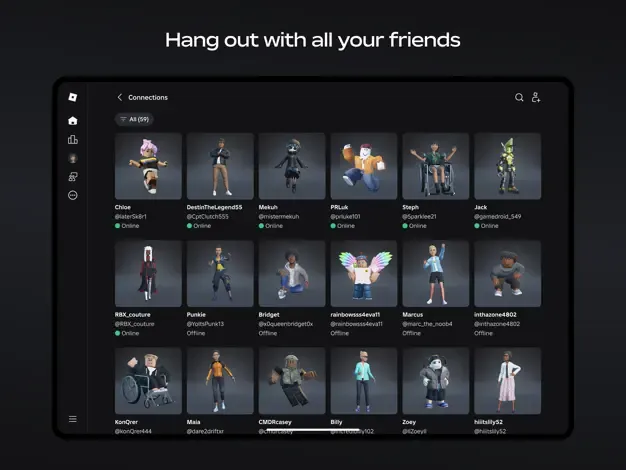Open the Charts icon in sidebar
626x470 pixels.
(x=72, y=140)
